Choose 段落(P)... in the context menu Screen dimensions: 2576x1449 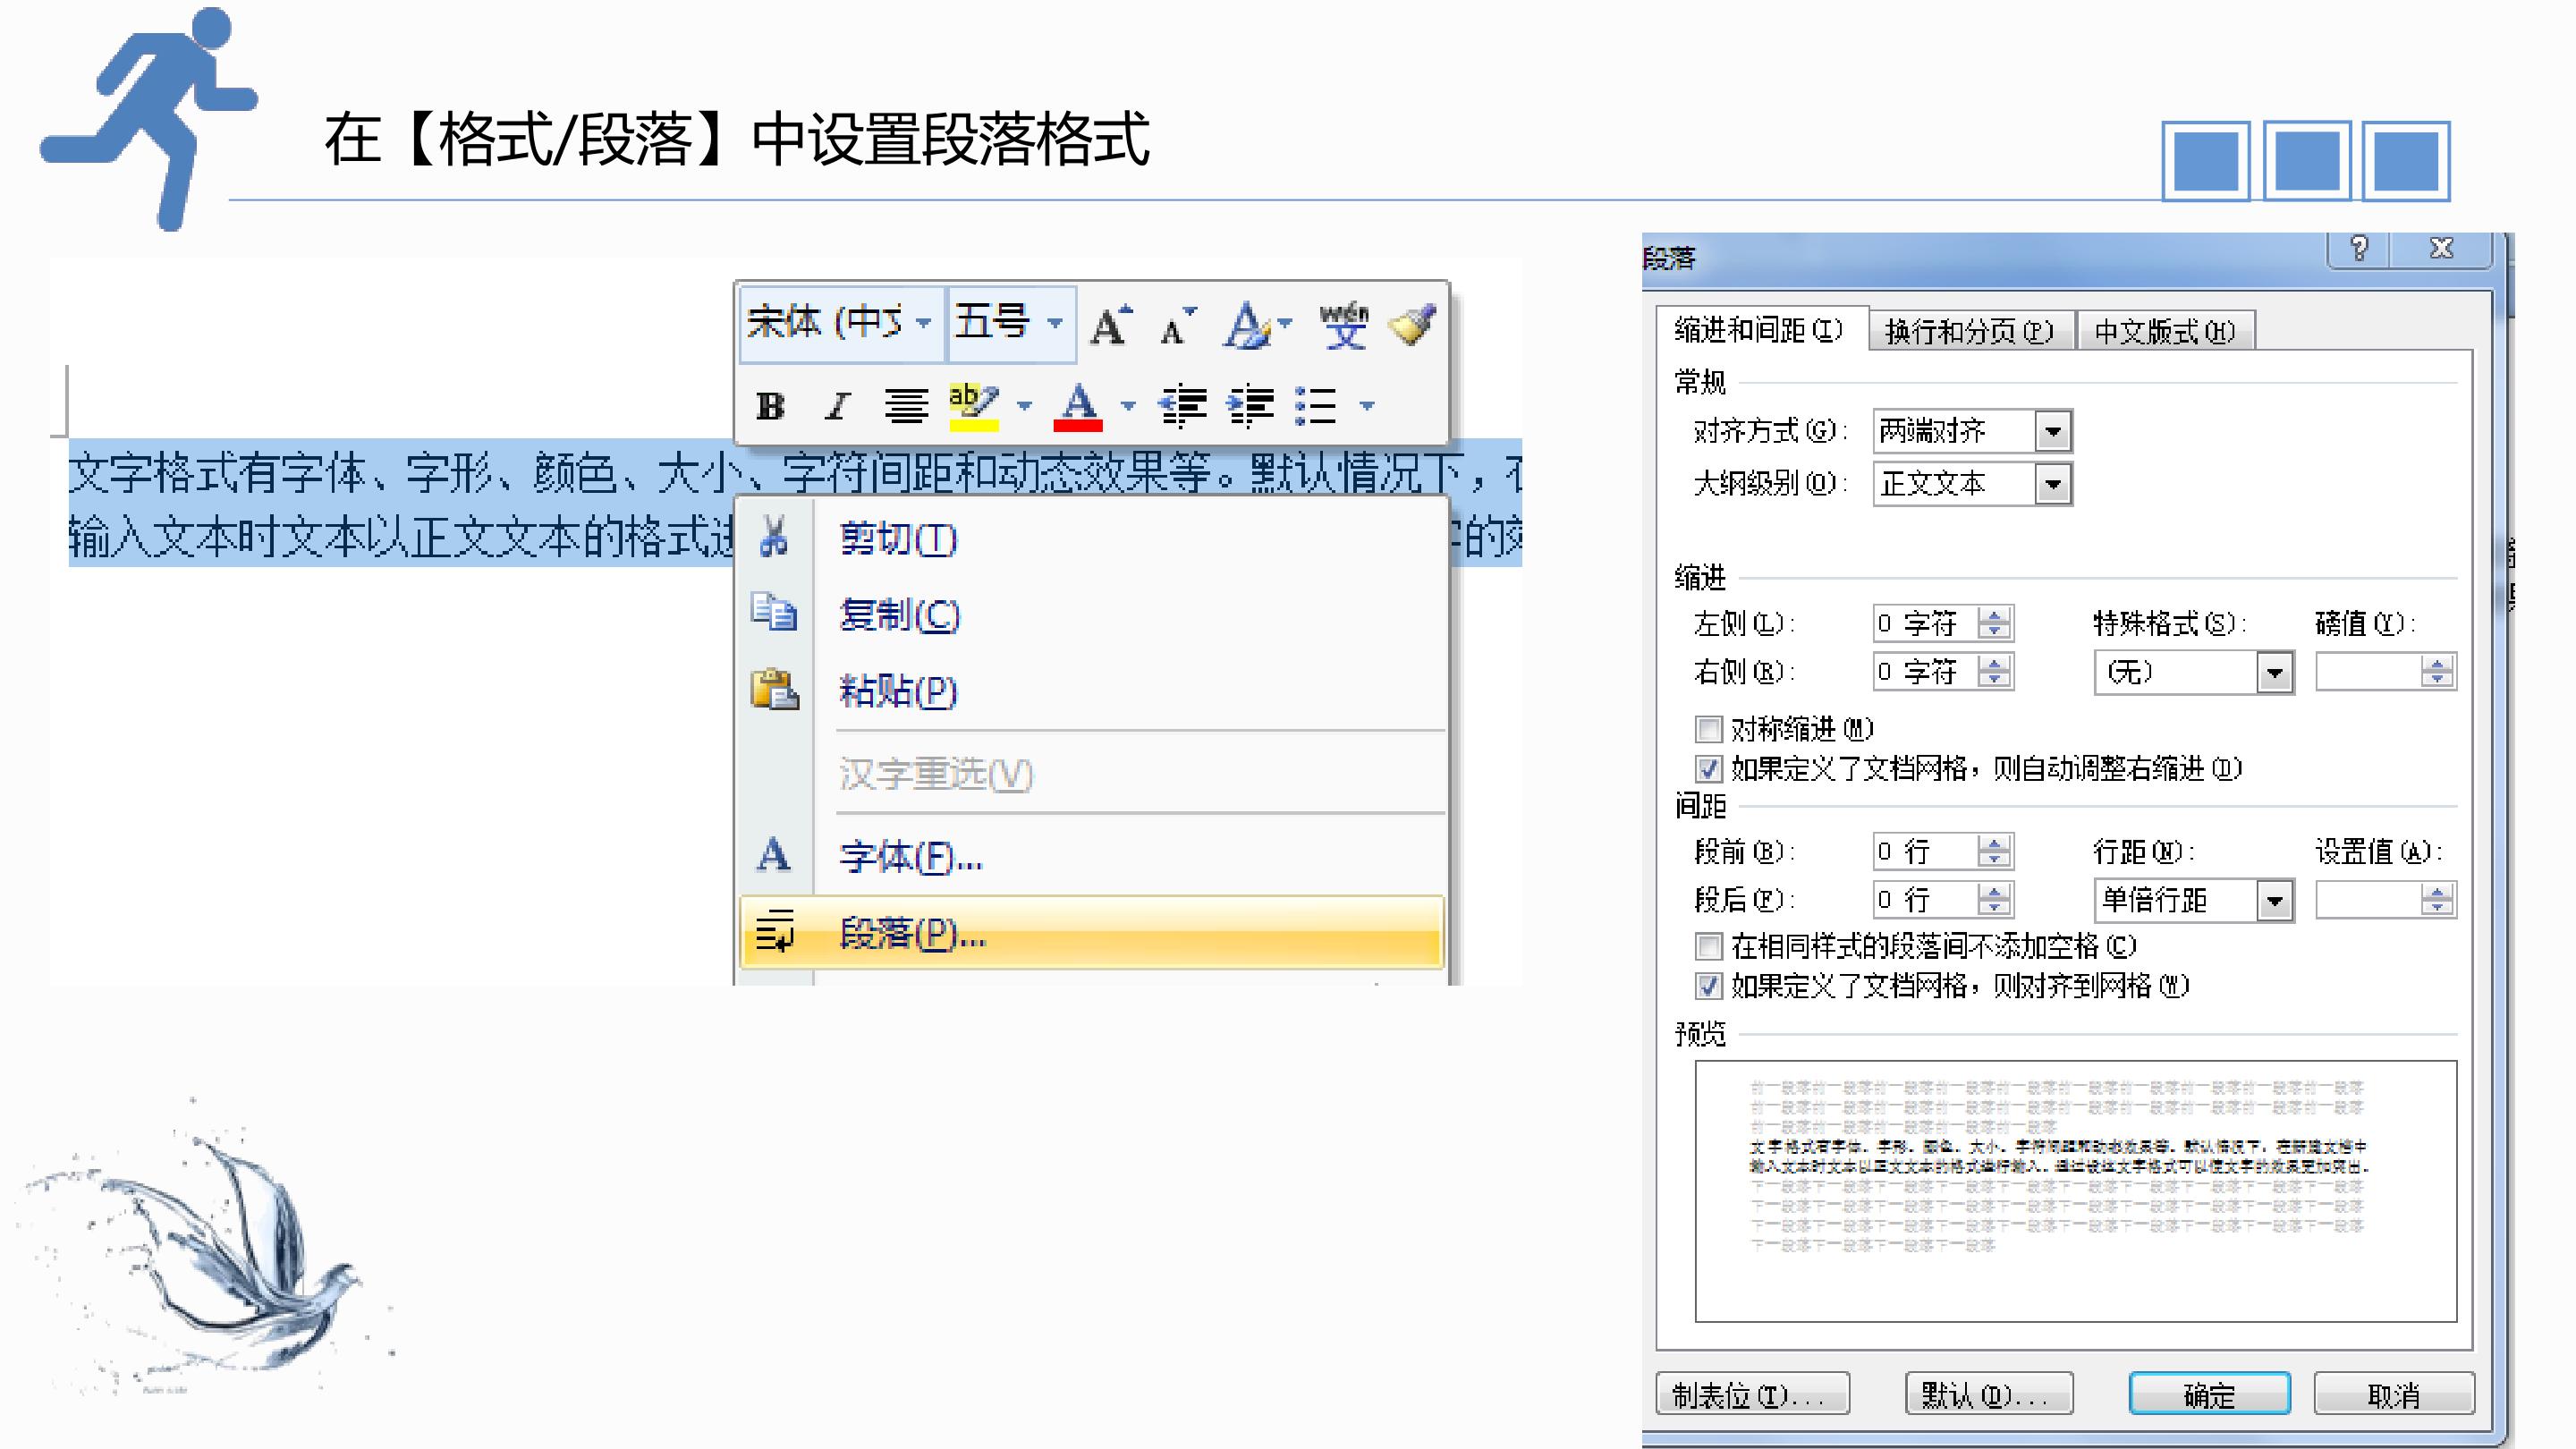[x=1091, y=932]
